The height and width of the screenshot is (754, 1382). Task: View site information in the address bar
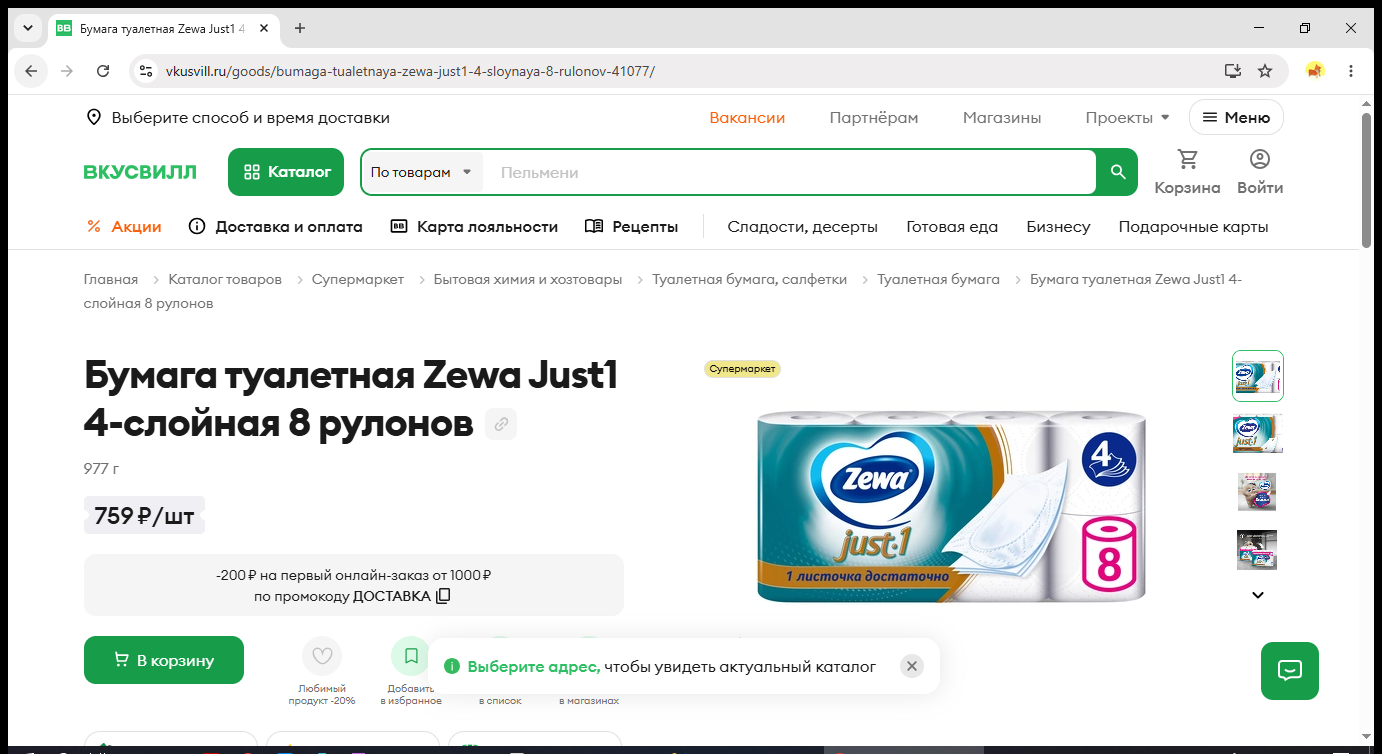click(146, 71)
